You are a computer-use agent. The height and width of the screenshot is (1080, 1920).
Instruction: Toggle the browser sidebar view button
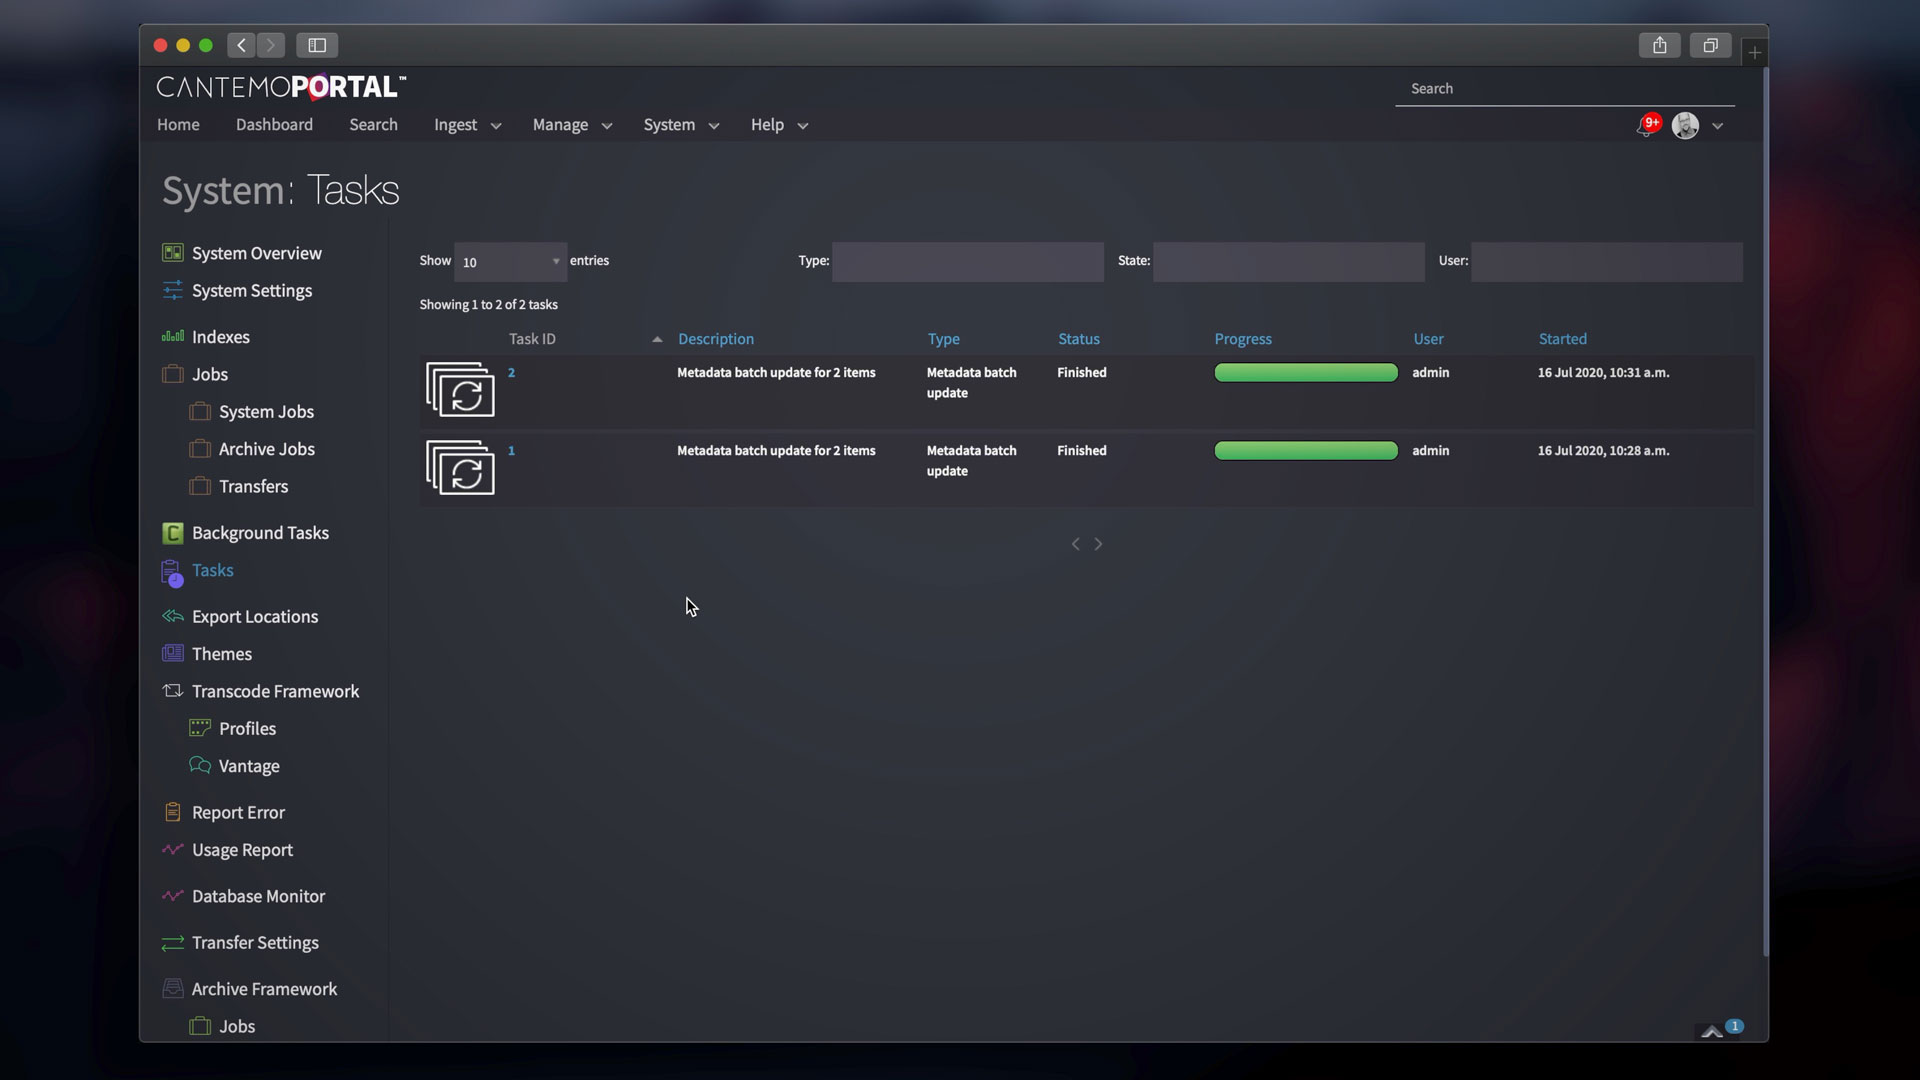click(x=317, y=45)
